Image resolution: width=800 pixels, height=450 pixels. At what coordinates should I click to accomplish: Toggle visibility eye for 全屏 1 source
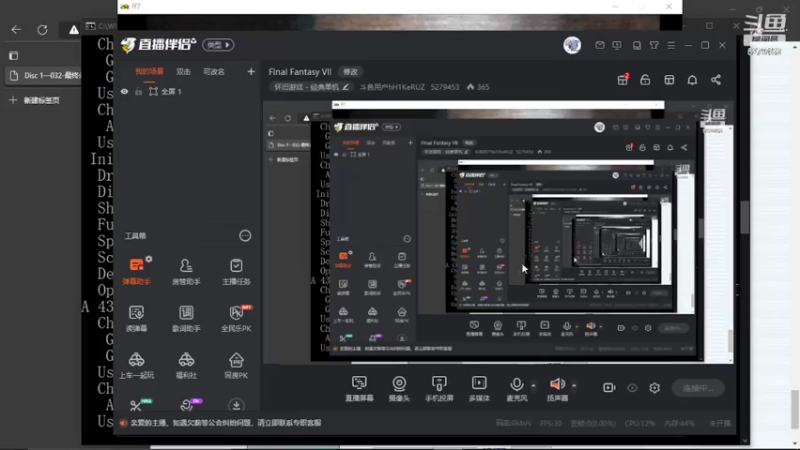click(x=124, y=91)
